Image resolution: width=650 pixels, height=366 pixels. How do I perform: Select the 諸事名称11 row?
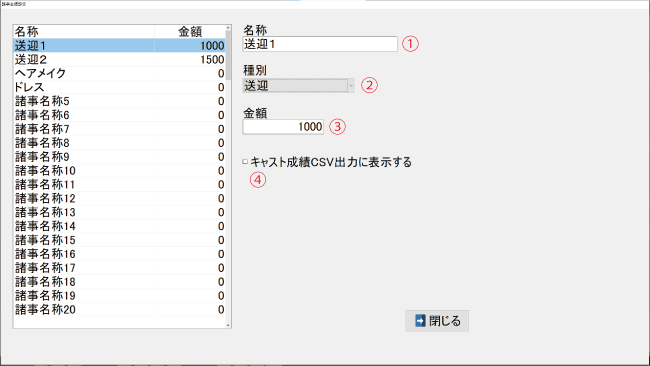point(119,184)
